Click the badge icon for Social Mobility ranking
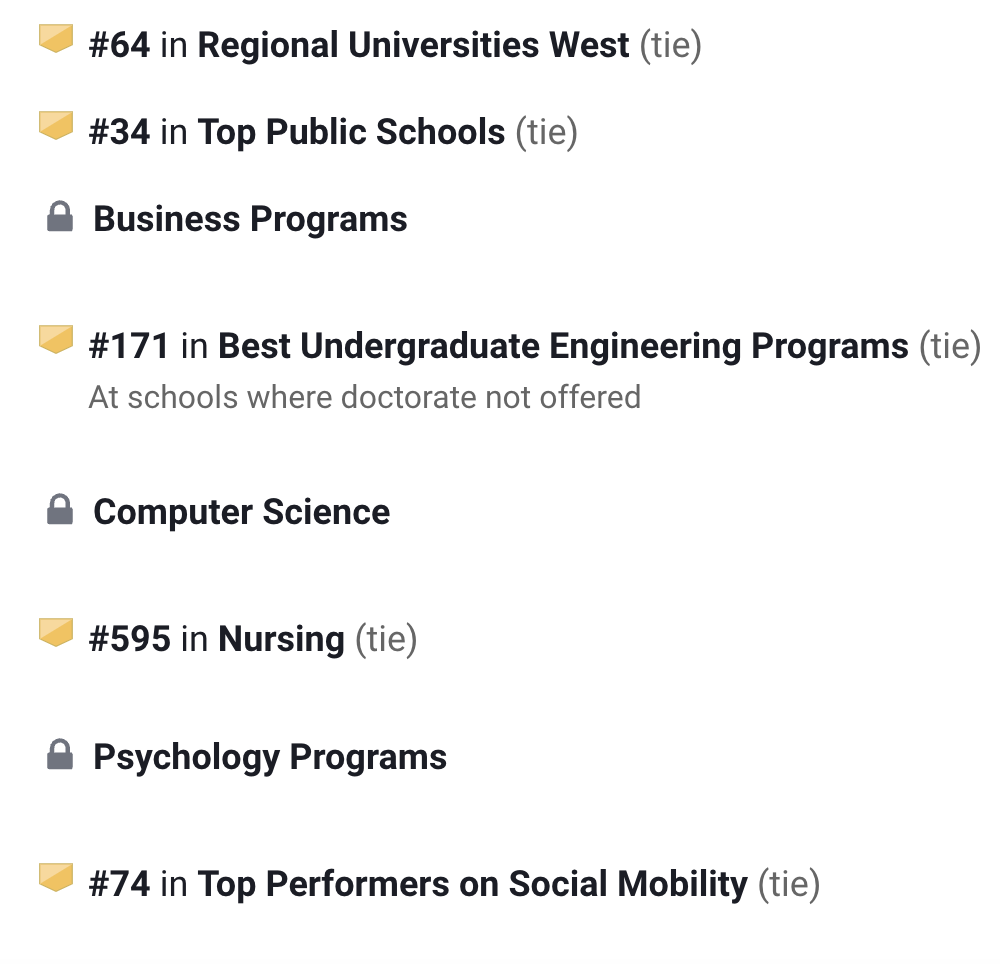The height and width of the screenshot is (964, 1000). pos(56,877)
